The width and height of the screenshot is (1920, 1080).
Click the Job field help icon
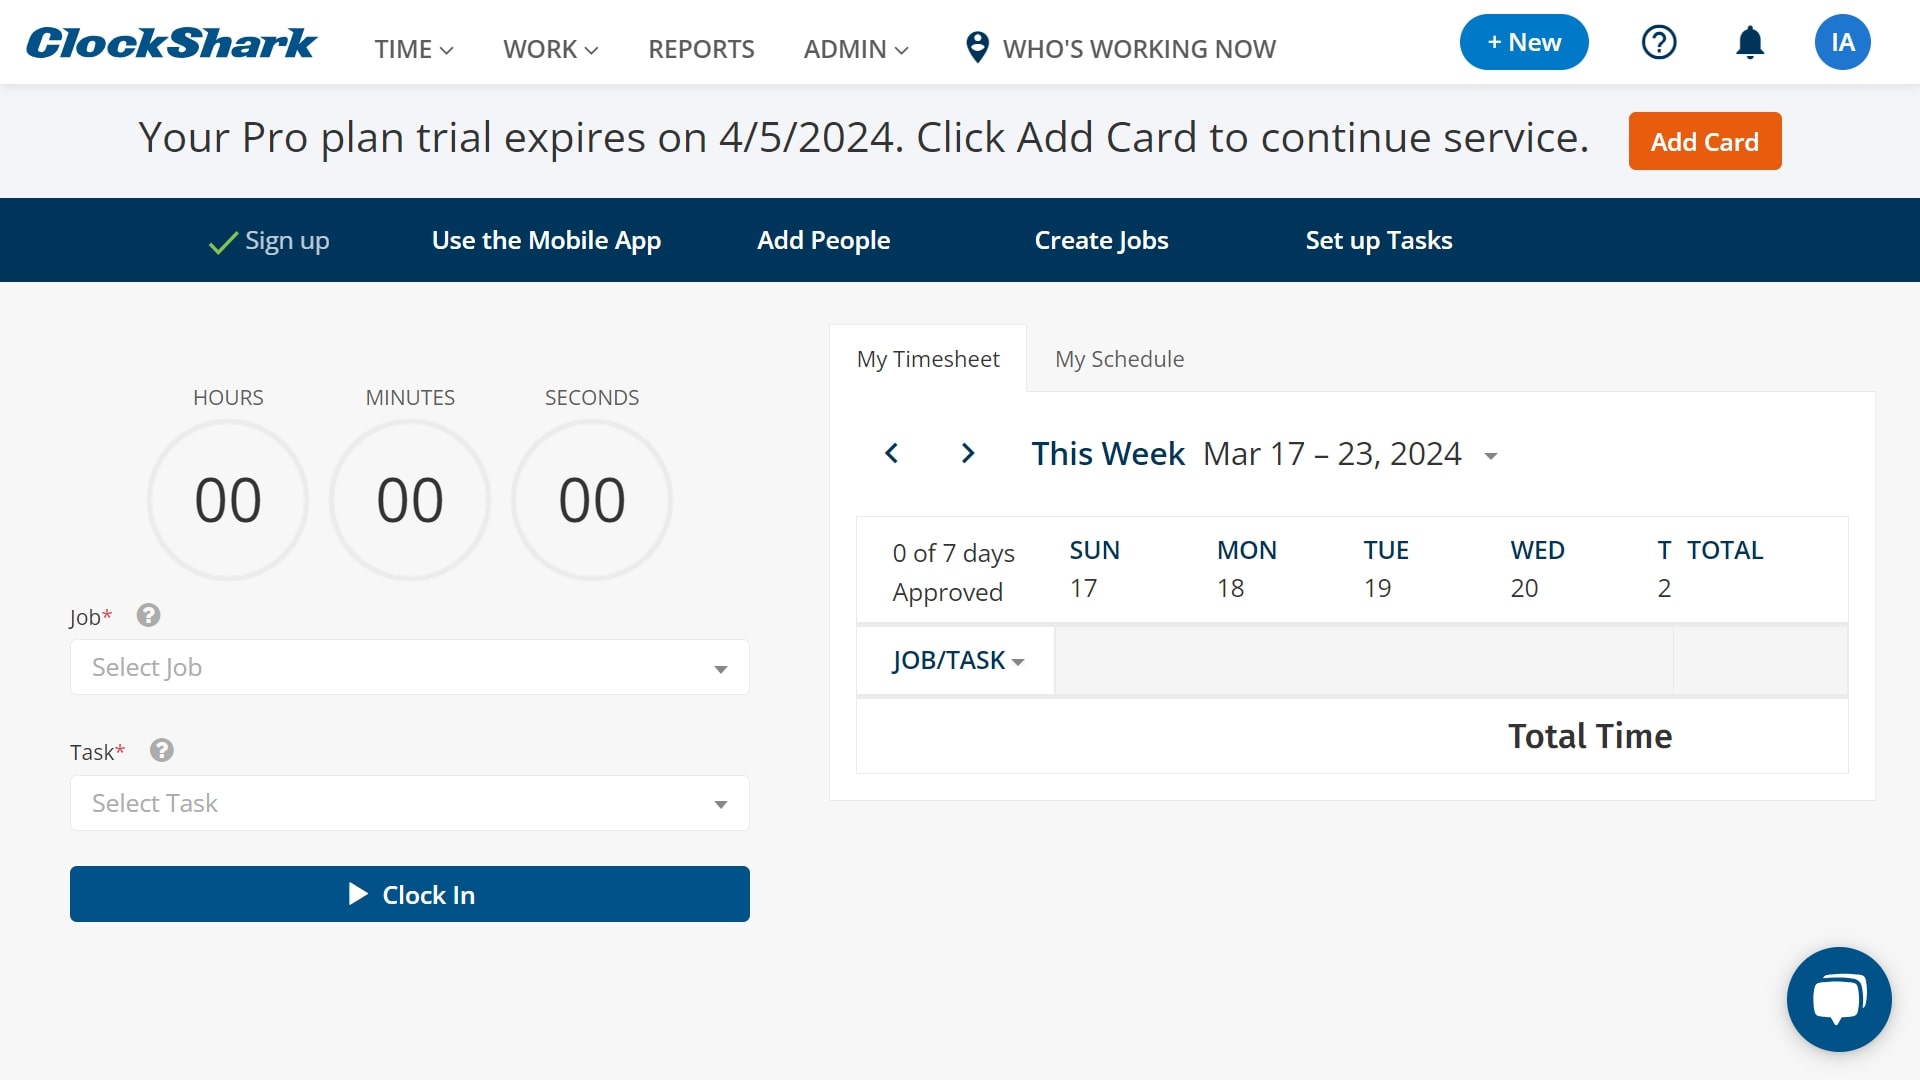149,616
